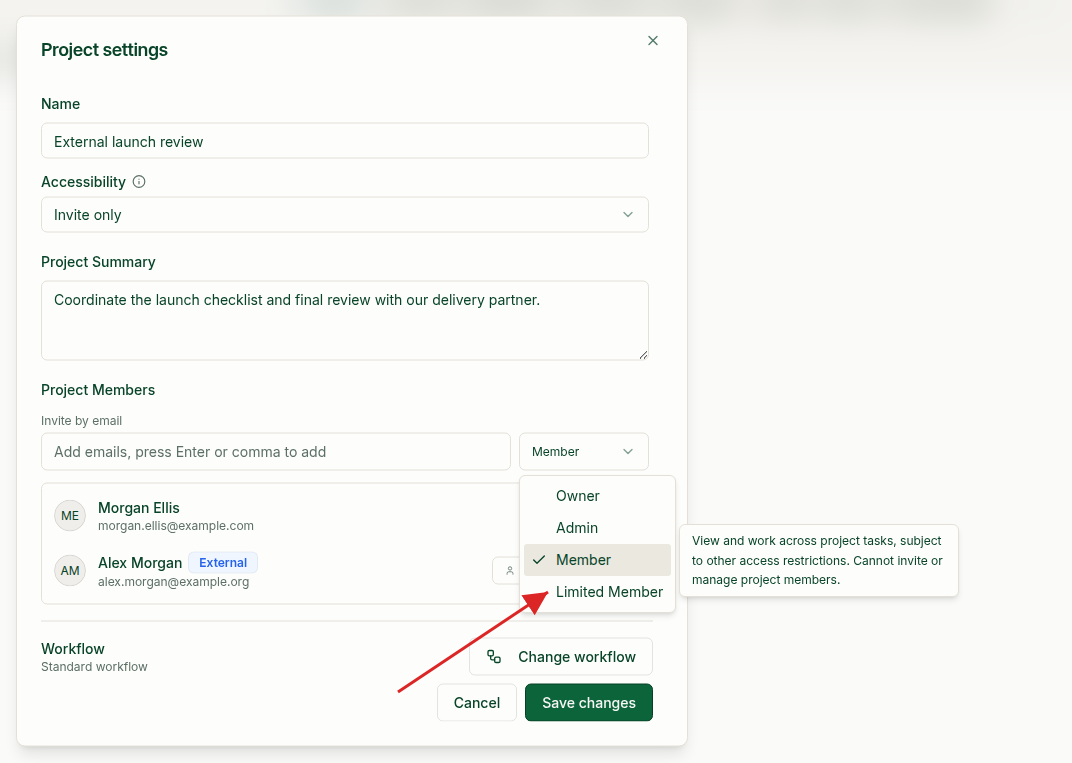
Task: Choose Admin from the role menu
Action: pyautogui.click(x=598, y=528)
